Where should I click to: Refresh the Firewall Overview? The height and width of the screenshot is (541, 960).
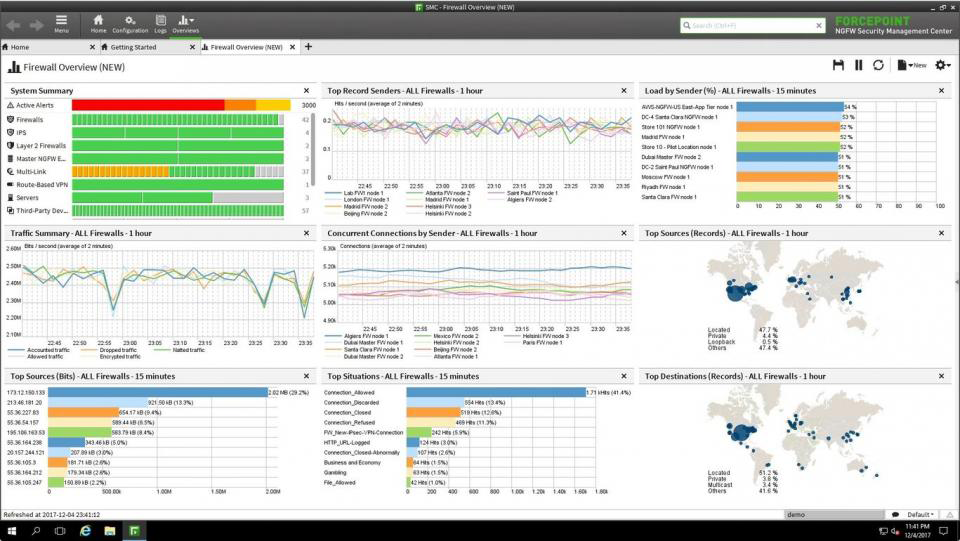878,65
